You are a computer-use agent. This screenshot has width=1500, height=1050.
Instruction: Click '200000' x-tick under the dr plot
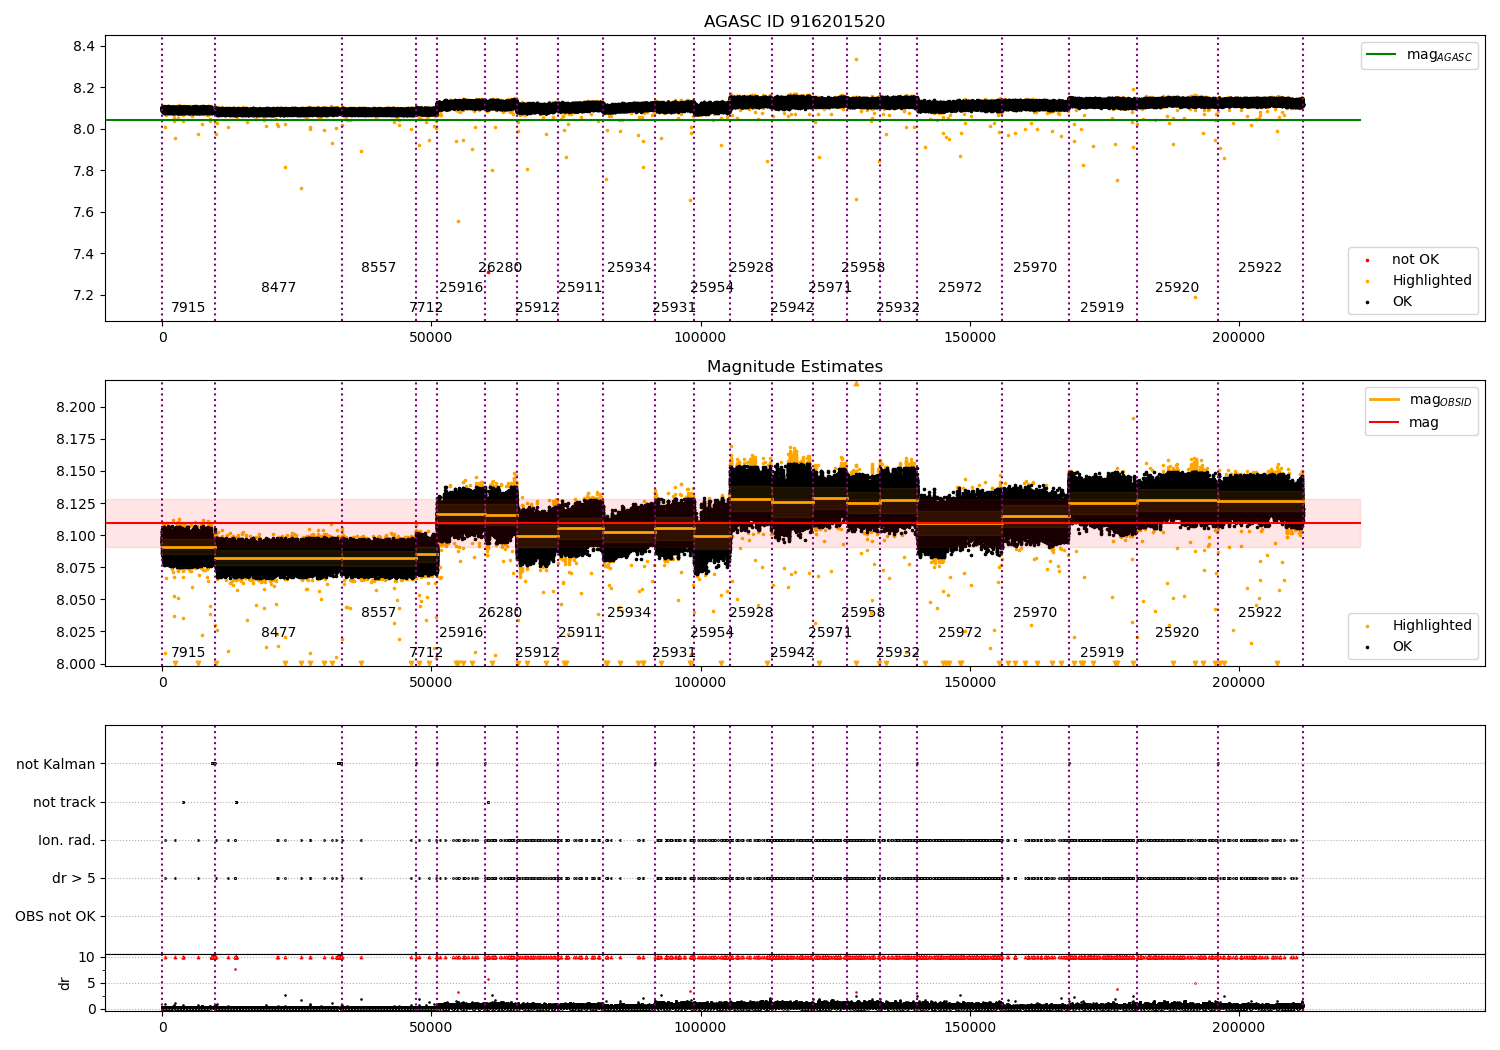pyautogui.click(x=1239, y=1028)
